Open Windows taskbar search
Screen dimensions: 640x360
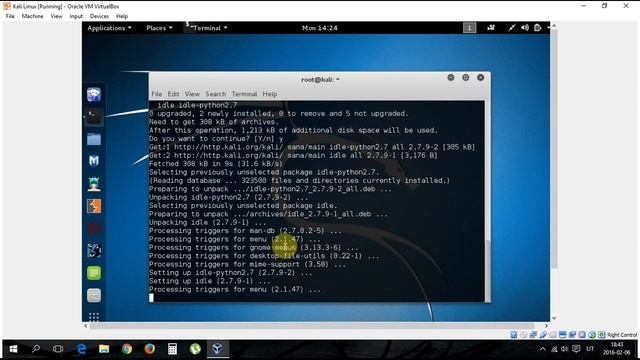pyautogui.click(x=36, y=349)
